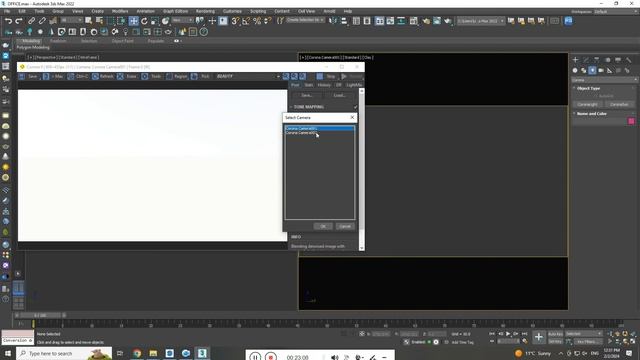640x360 pixels.
Task: Open Render Setup teapot icon
Action: pos(426,21)
